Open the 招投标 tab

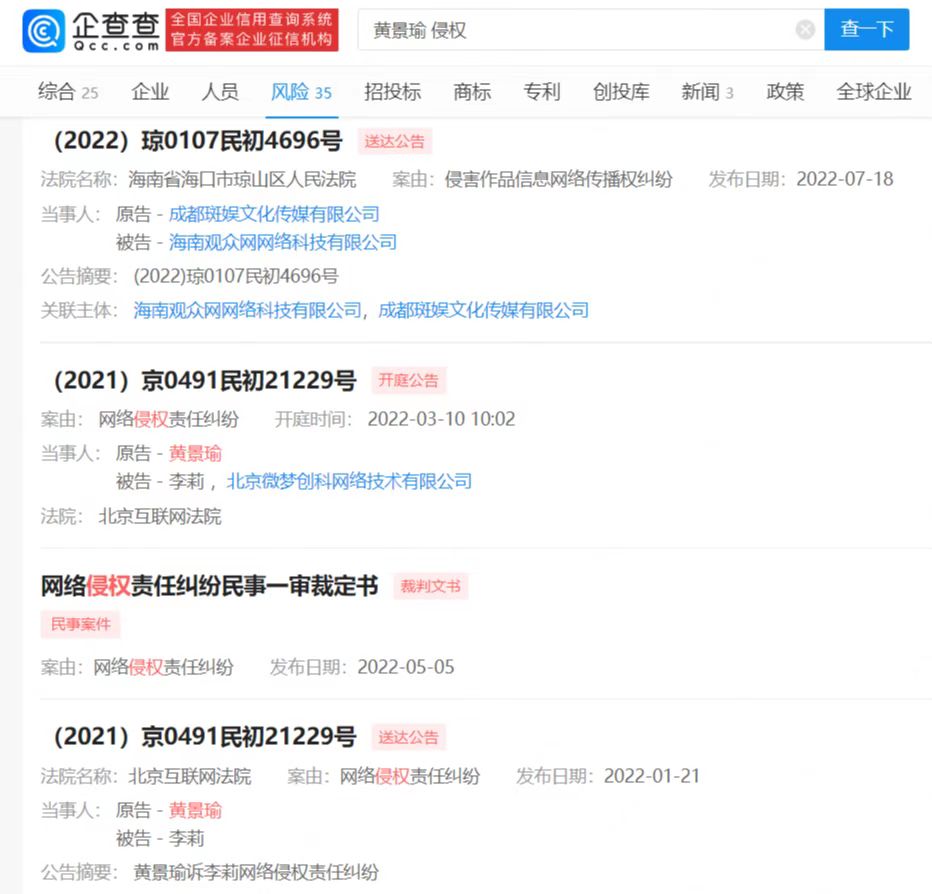392,92
